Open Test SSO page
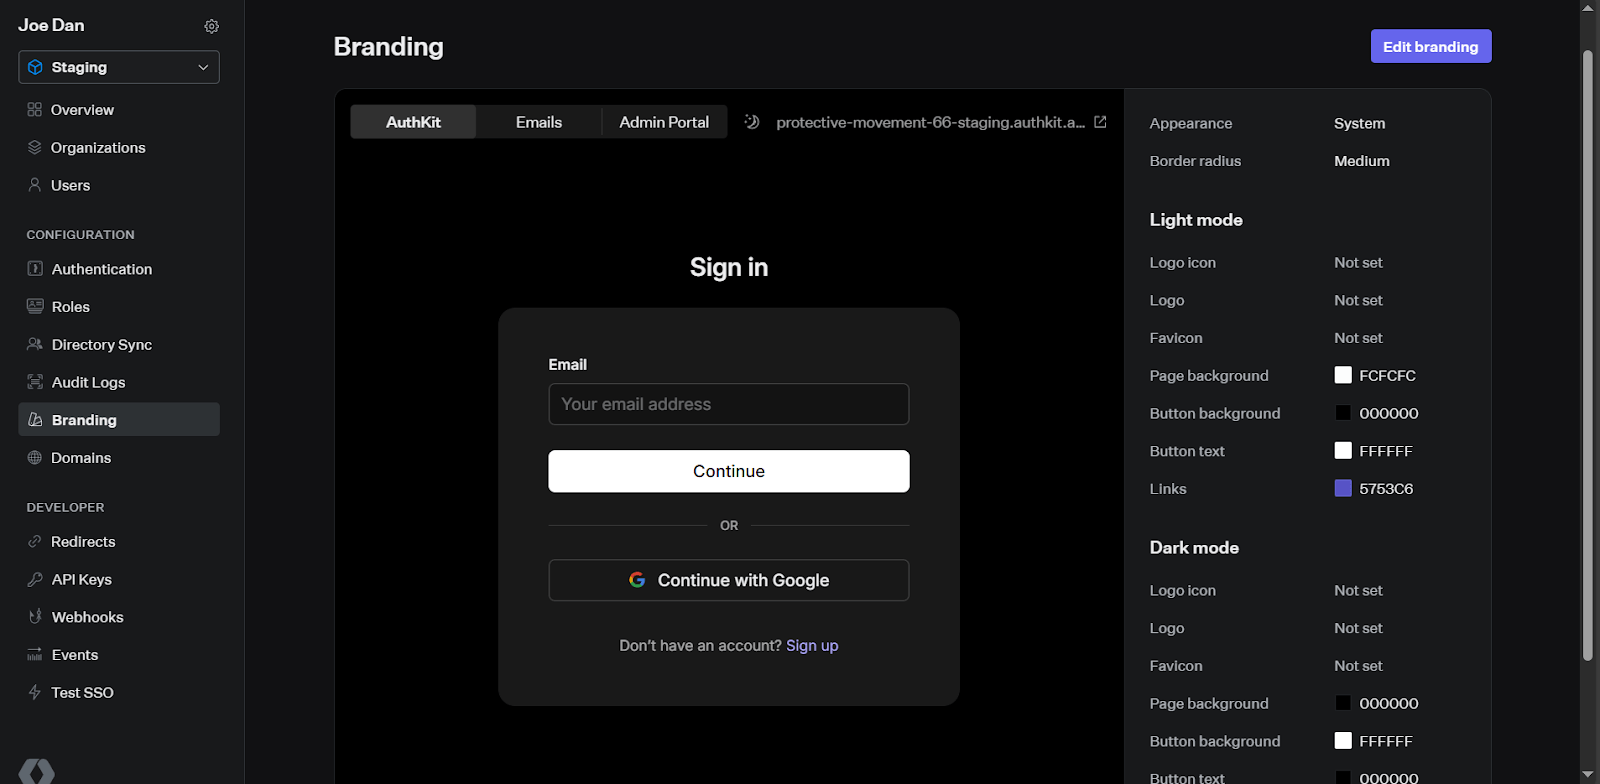The width and height of the screenshot is (1600, 784). click(119, 692)
